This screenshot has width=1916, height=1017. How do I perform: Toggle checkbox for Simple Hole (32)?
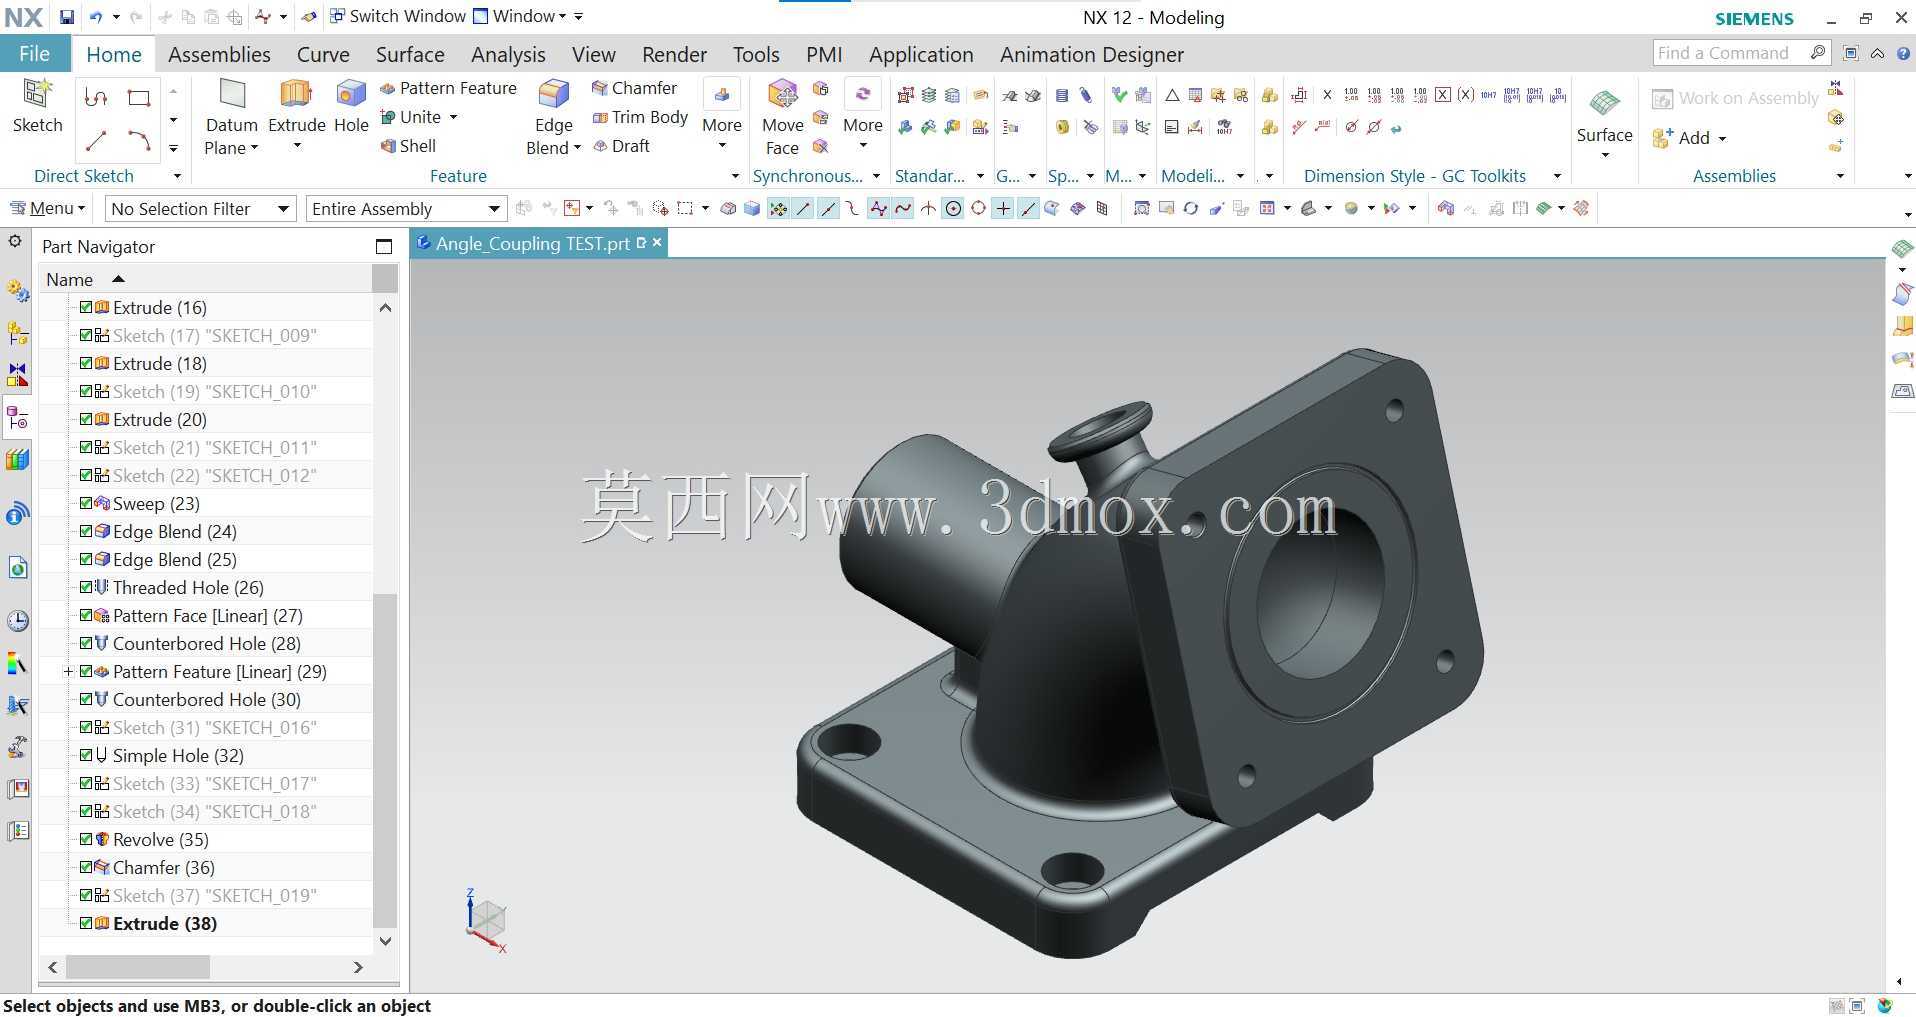[x=86, y=755]
